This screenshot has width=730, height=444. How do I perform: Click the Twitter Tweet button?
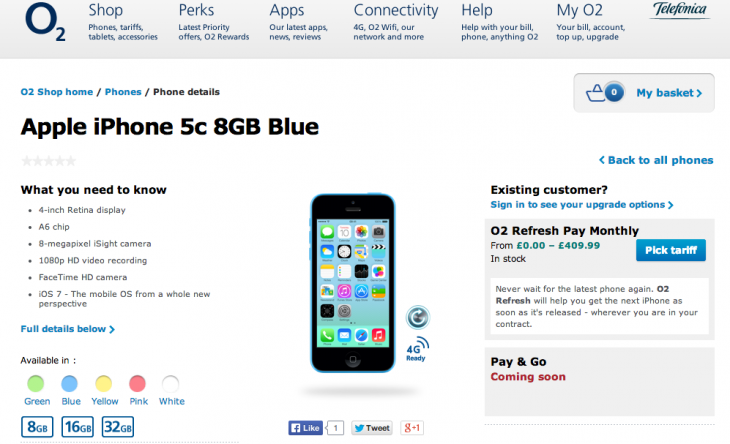tap(372, 428)
